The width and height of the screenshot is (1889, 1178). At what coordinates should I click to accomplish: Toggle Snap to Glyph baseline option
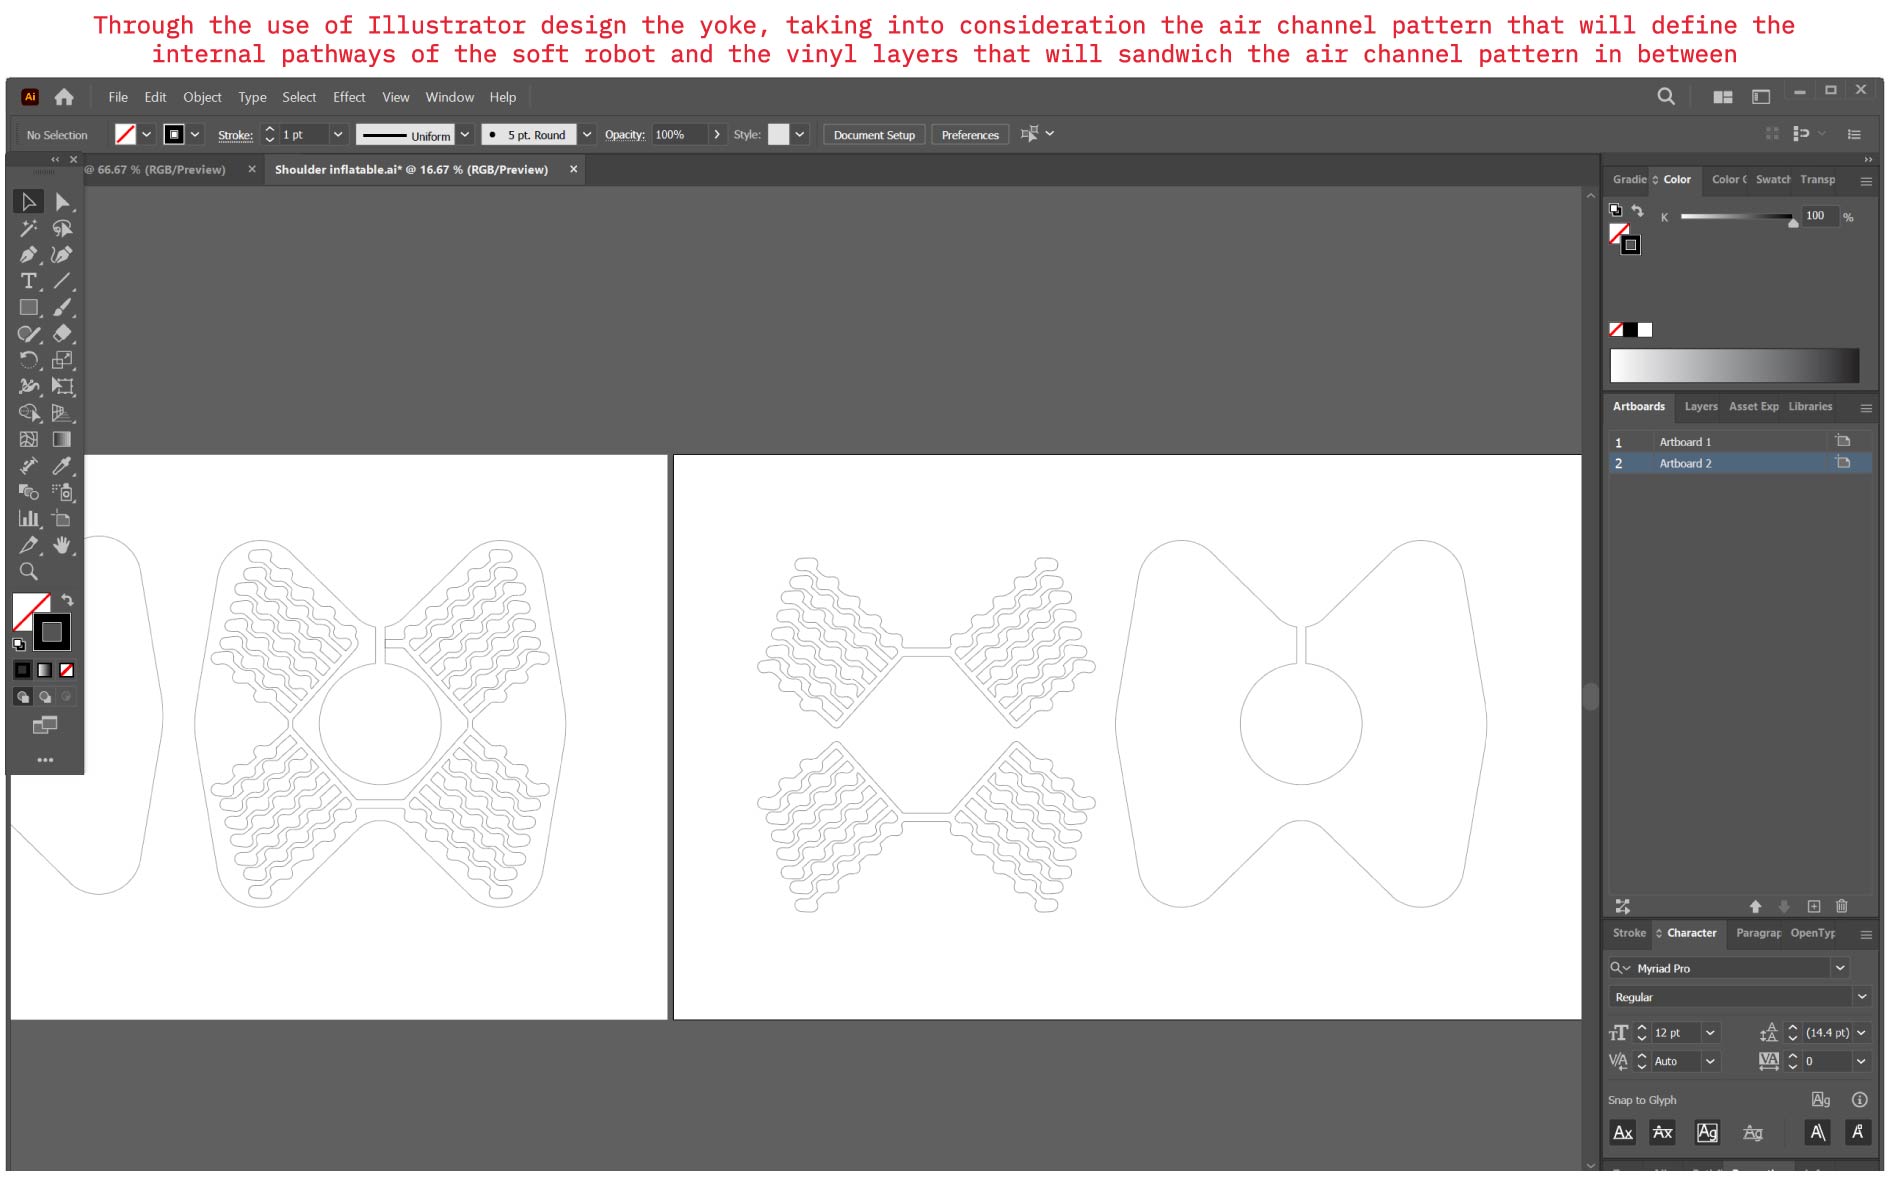click(1623, 1132)
